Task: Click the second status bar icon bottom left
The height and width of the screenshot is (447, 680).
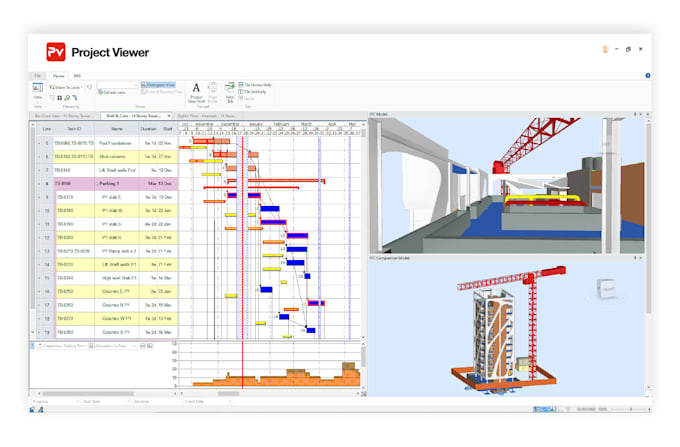Action: [41, 409]
